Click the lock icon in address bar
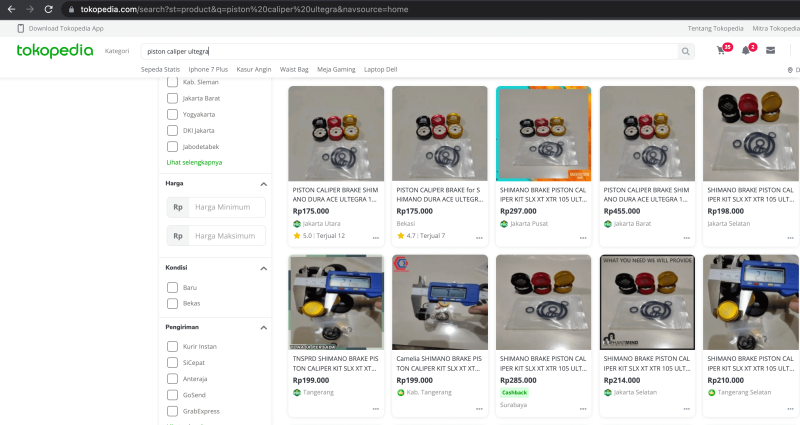This screenshot has height=425, width=800. pyautogui.click(x=71, y=9)
